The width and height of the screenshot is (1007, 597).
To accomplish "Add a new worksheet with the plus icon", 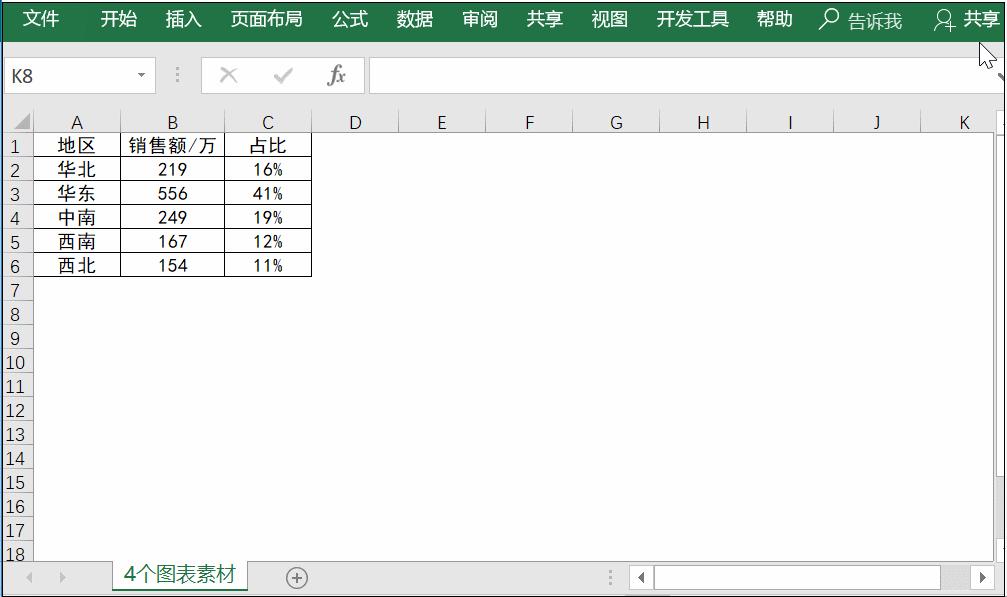I will (x=297, y=576).
